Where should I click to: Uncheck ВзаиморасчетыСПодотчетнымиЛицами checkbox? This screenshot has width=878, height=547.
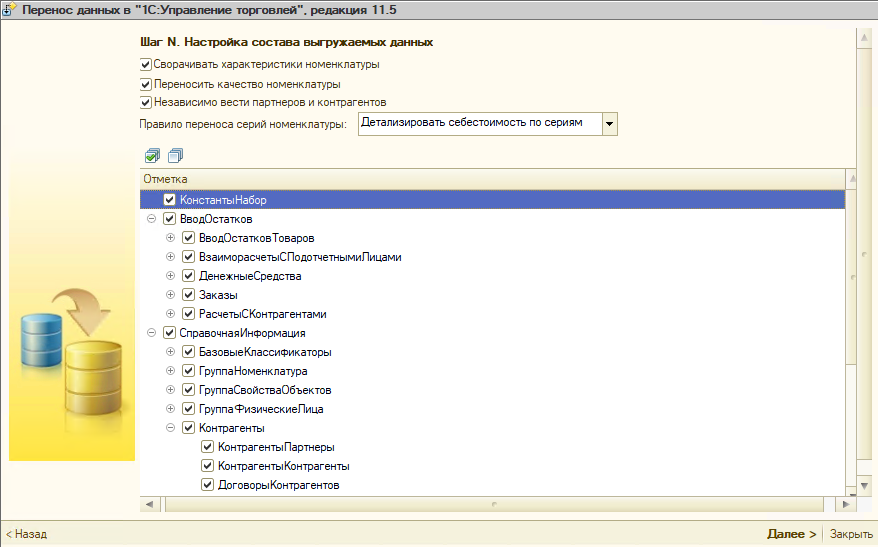pyautogui.click(x=189, y=257)
